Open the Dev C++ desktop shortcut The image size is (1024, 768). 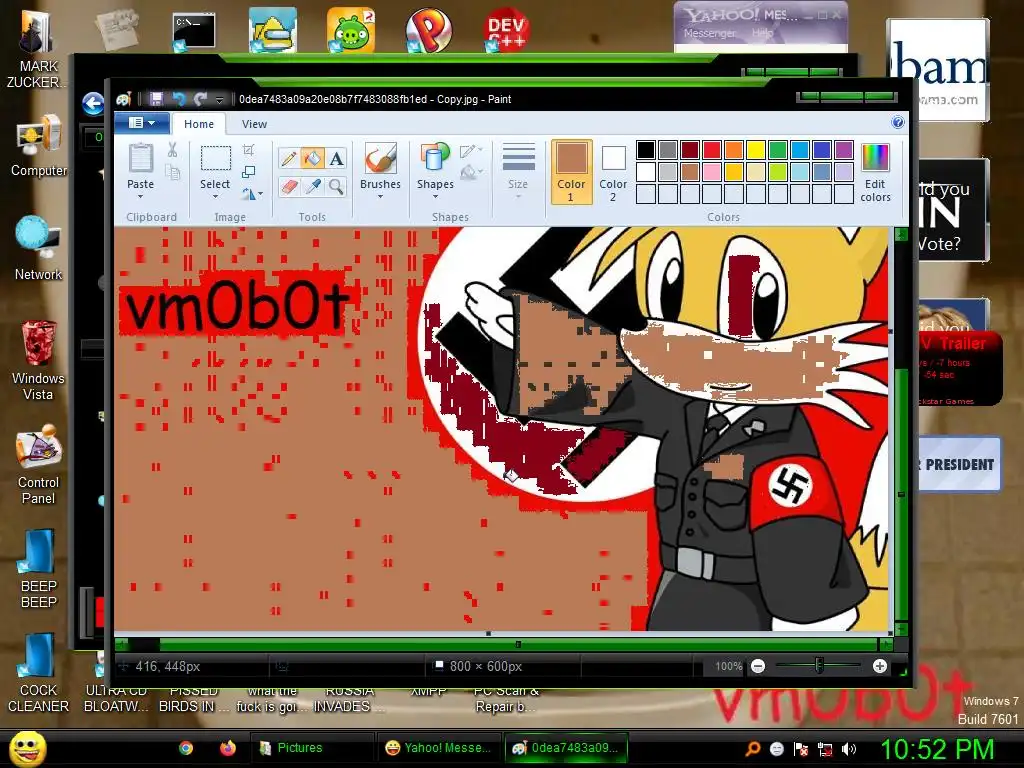(507, 30)
